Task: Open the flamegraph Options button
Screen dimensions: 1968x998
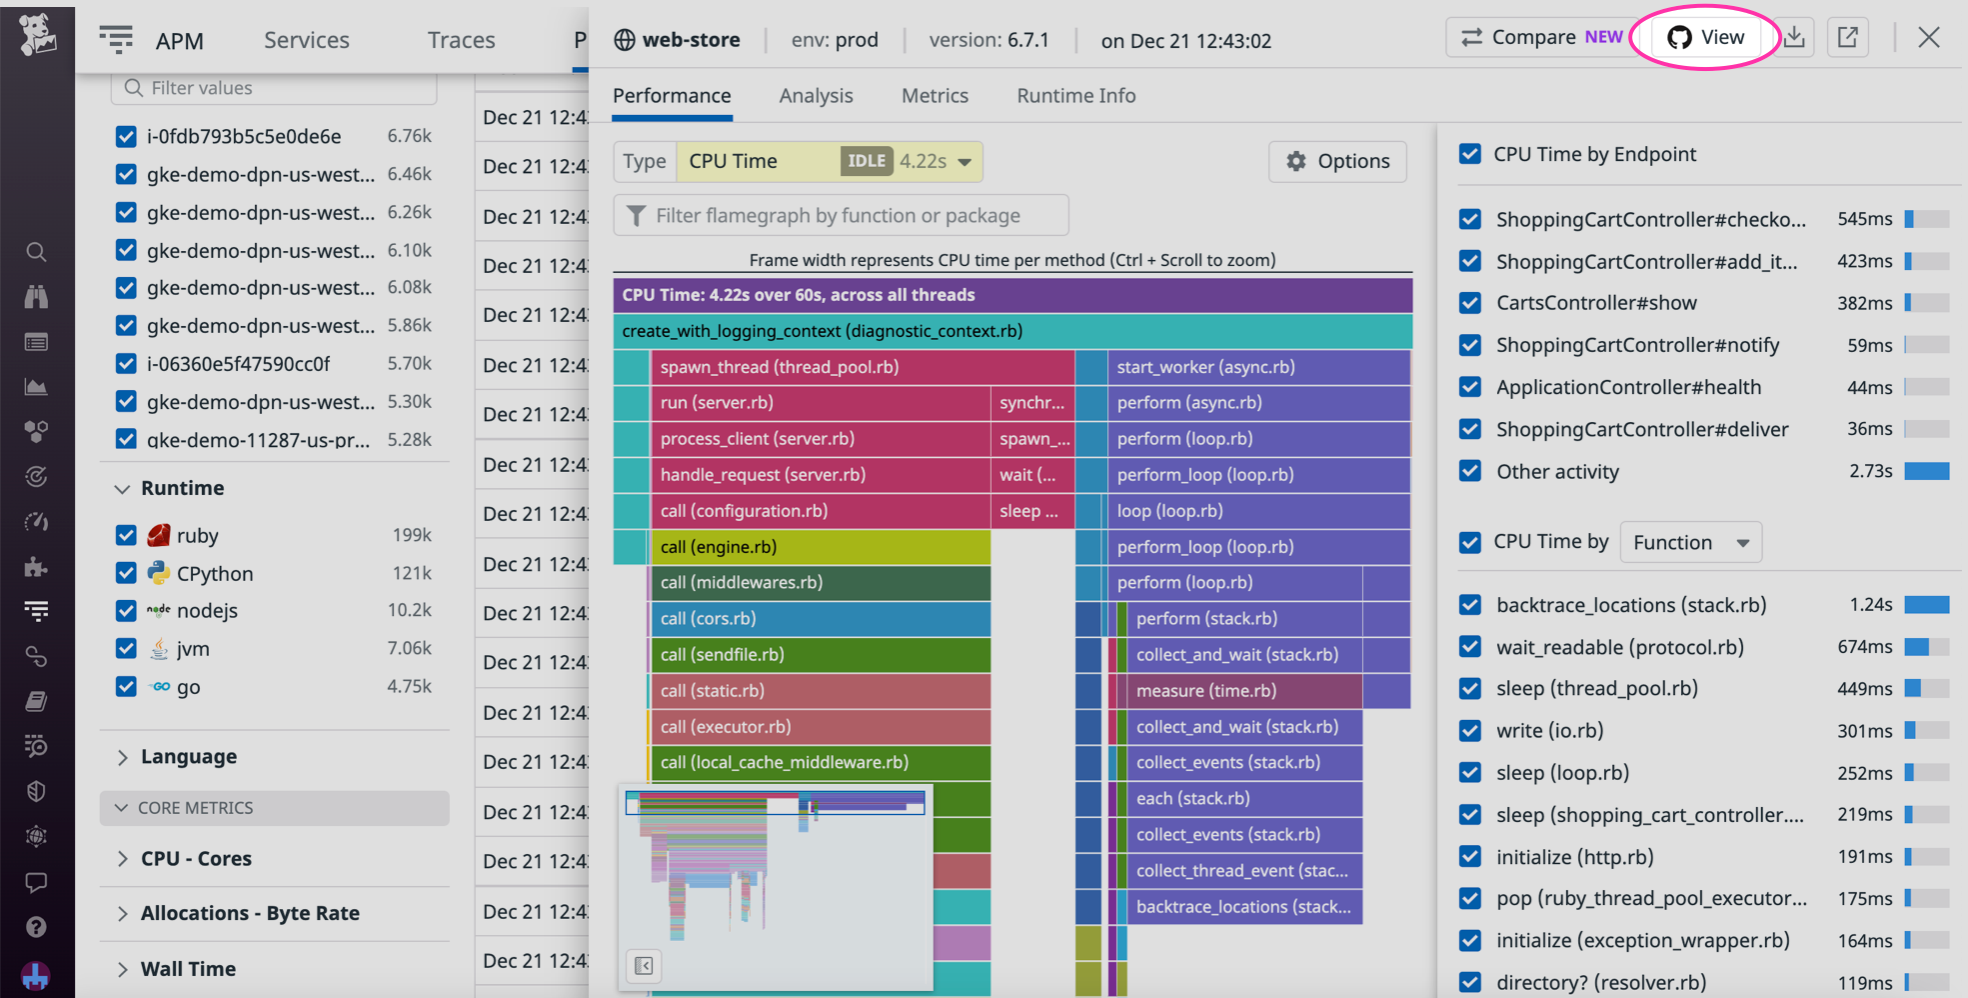Action: click(x=1337, y=161)
